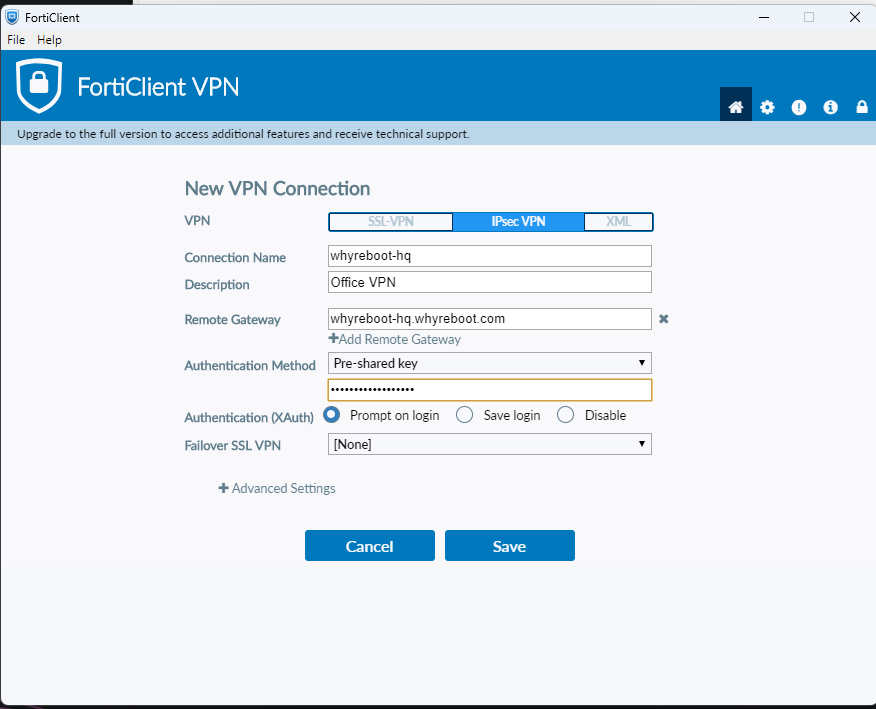Show the About info icon
This screenshot has width=876, height=709.
pos(831,107)
